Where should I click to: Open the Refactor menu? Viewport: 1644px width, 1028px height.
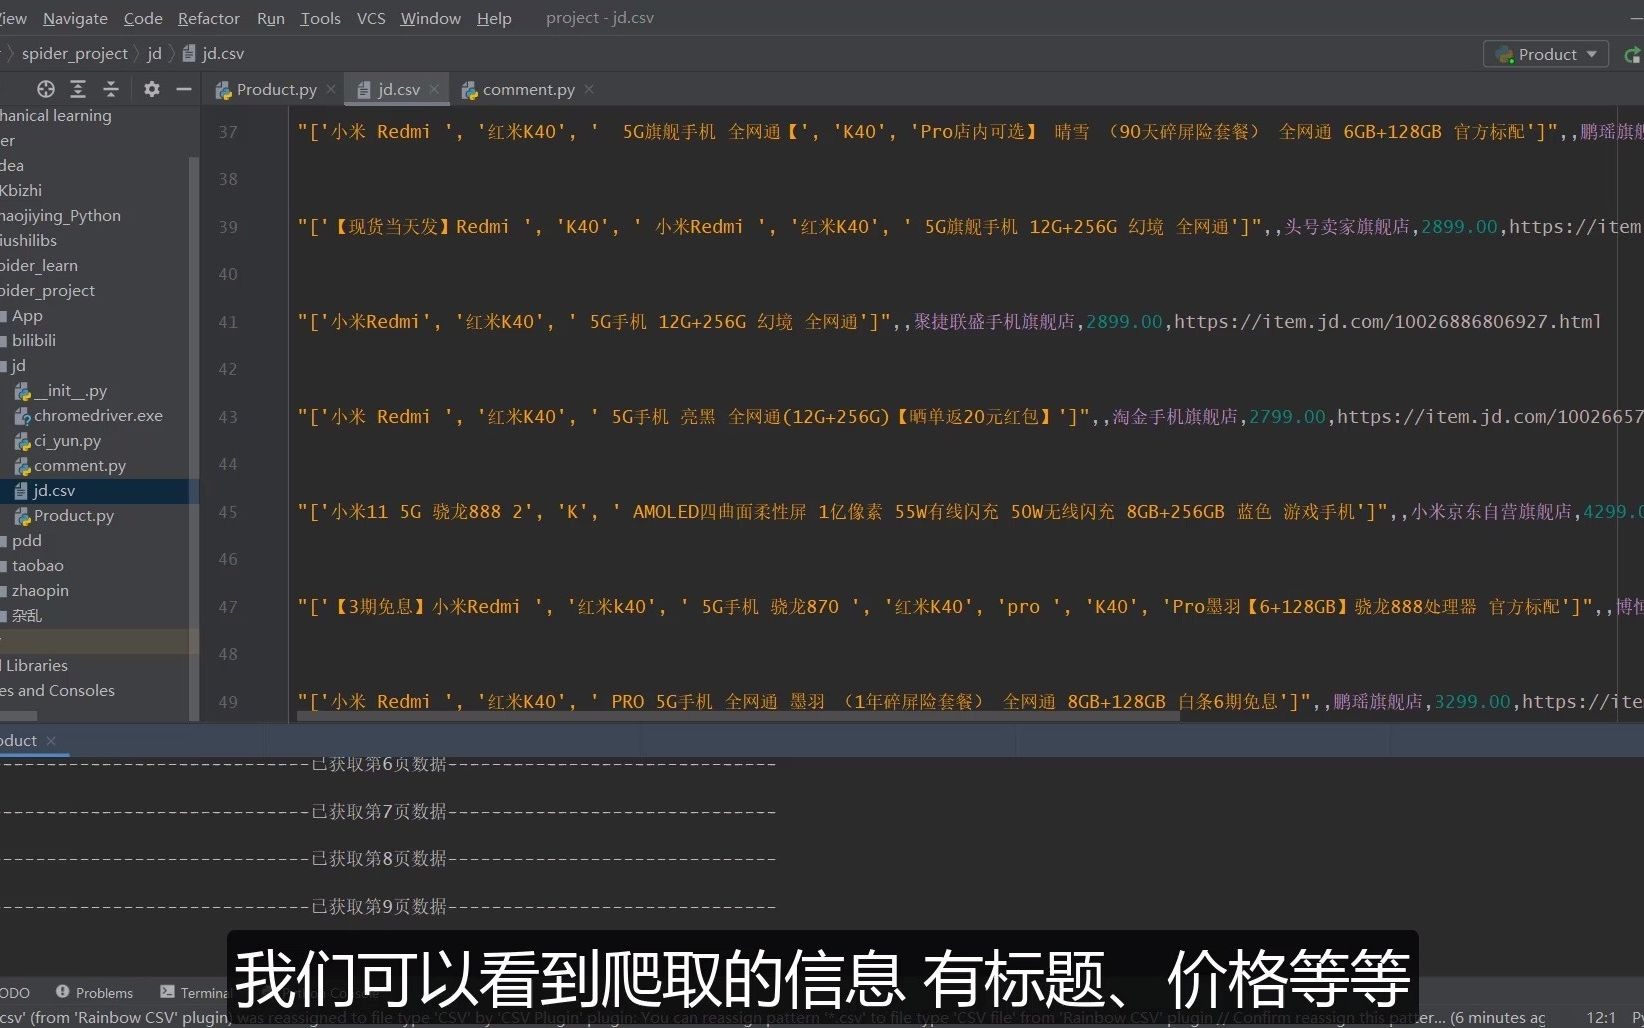(208, 18)
